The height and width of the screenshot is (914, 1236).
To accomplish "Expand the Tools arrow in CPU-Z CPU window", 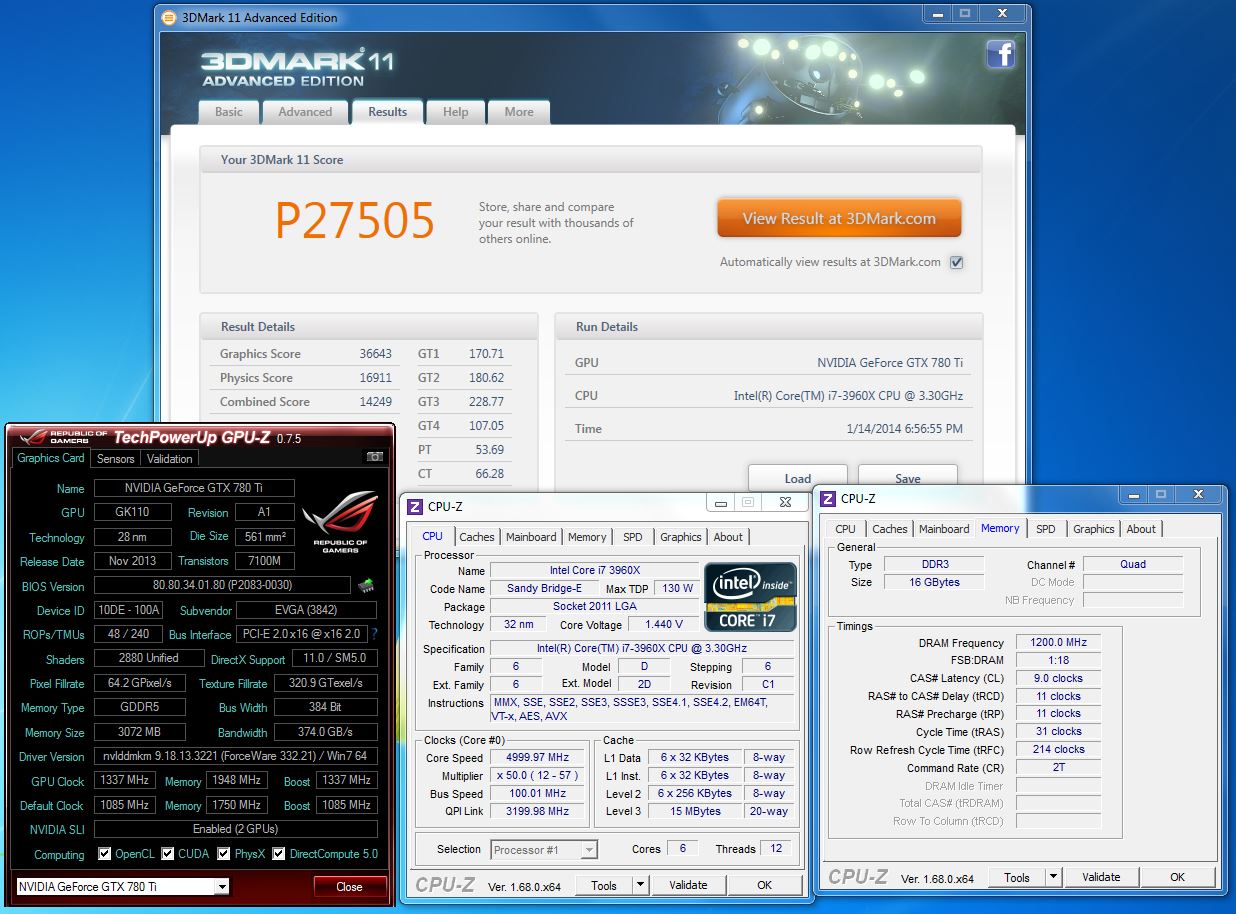I will pos(641,885).
